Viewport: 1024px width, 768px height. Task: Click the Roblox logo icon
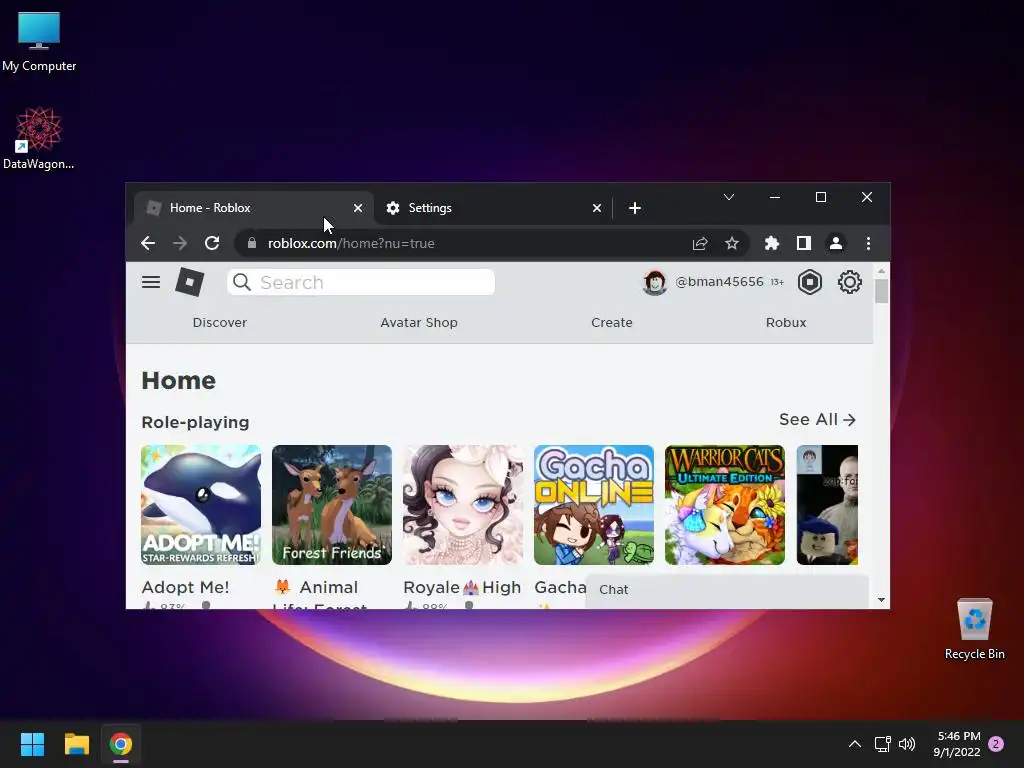coord(189,282)
